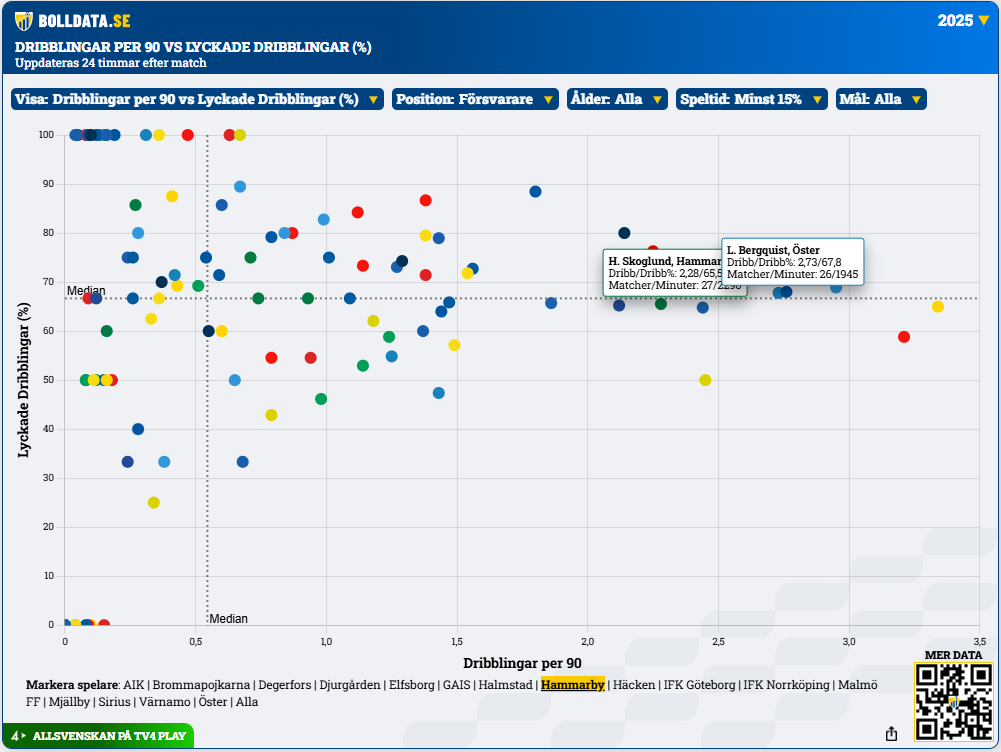Click the Allsvenskan på TV4 Play banner

pos(98,736)
